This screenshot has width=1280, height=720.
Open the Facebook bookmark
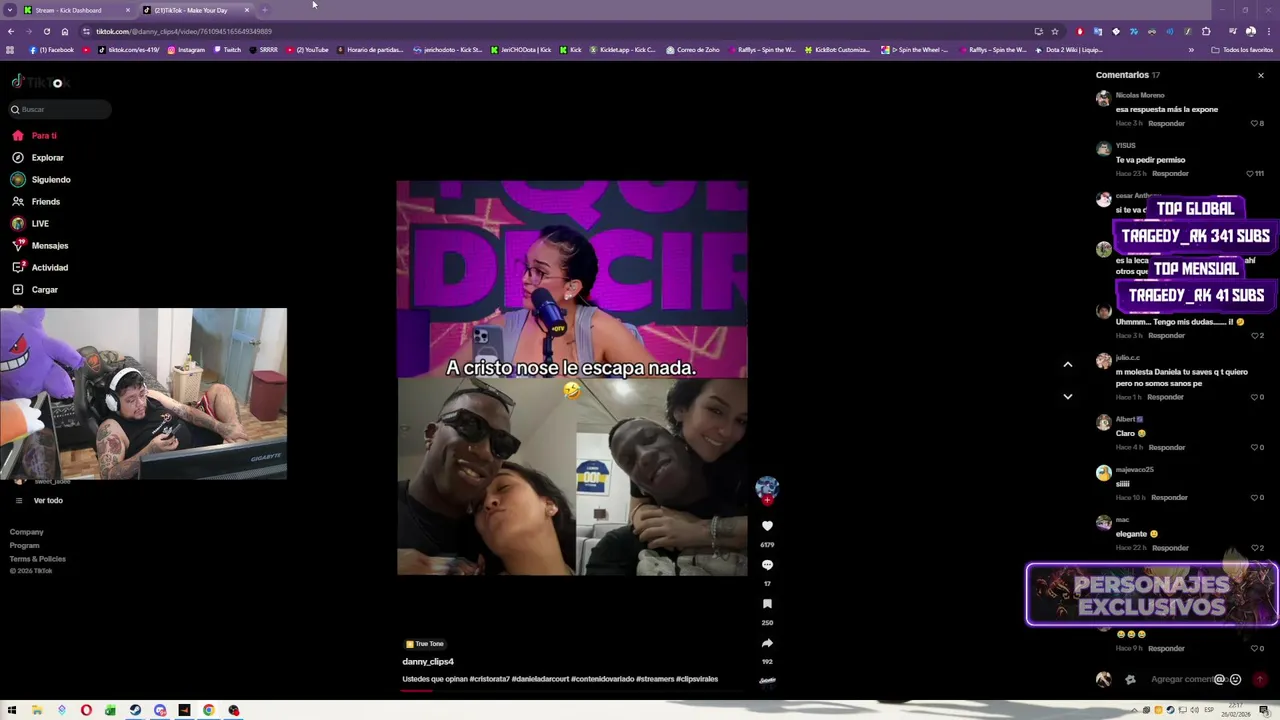click(52, 49)
